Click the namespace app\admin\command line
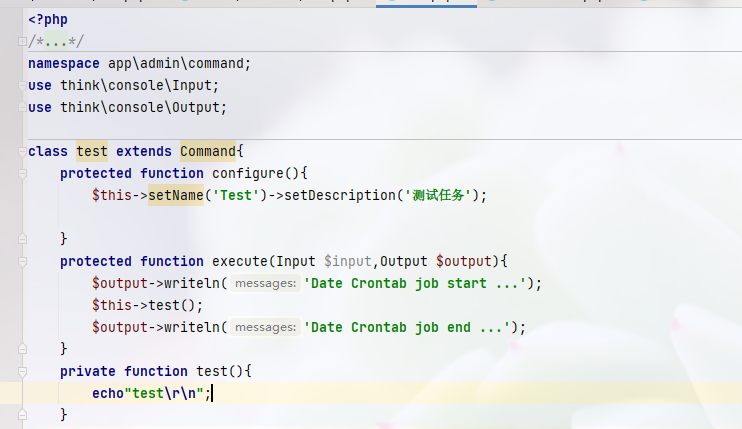 (140, 63)
